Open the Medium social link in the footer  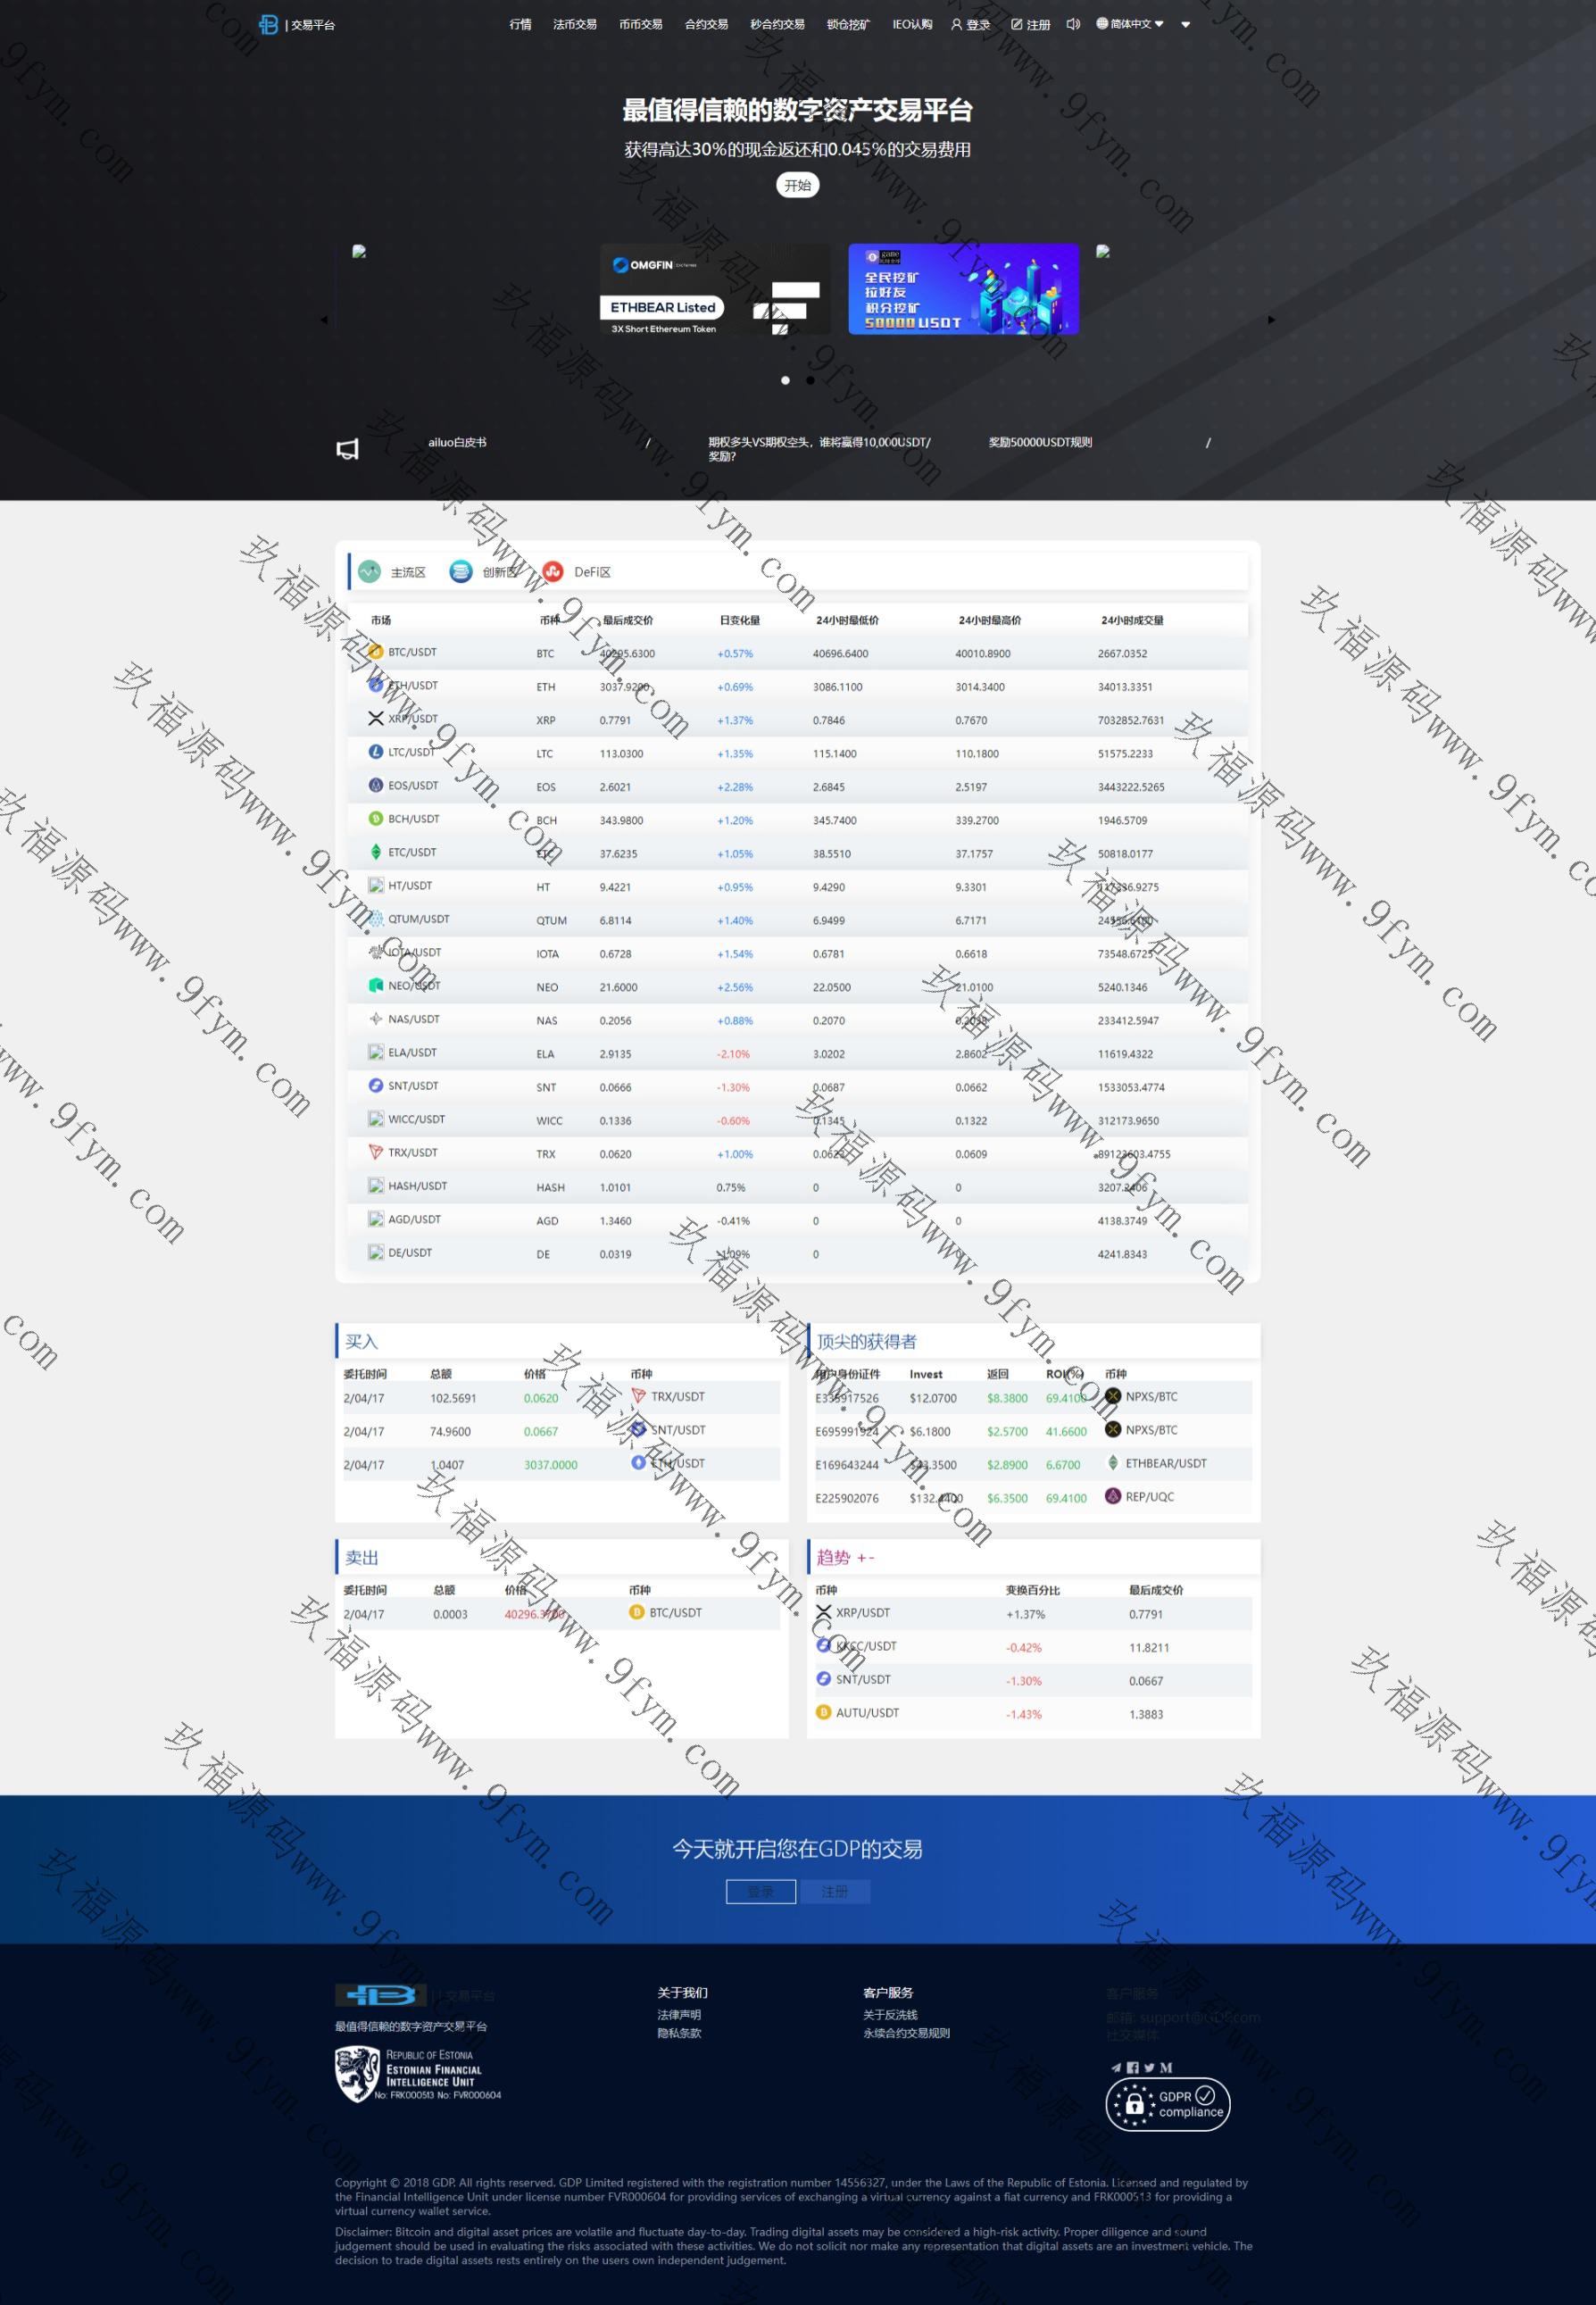(x=1166, y=2067)
